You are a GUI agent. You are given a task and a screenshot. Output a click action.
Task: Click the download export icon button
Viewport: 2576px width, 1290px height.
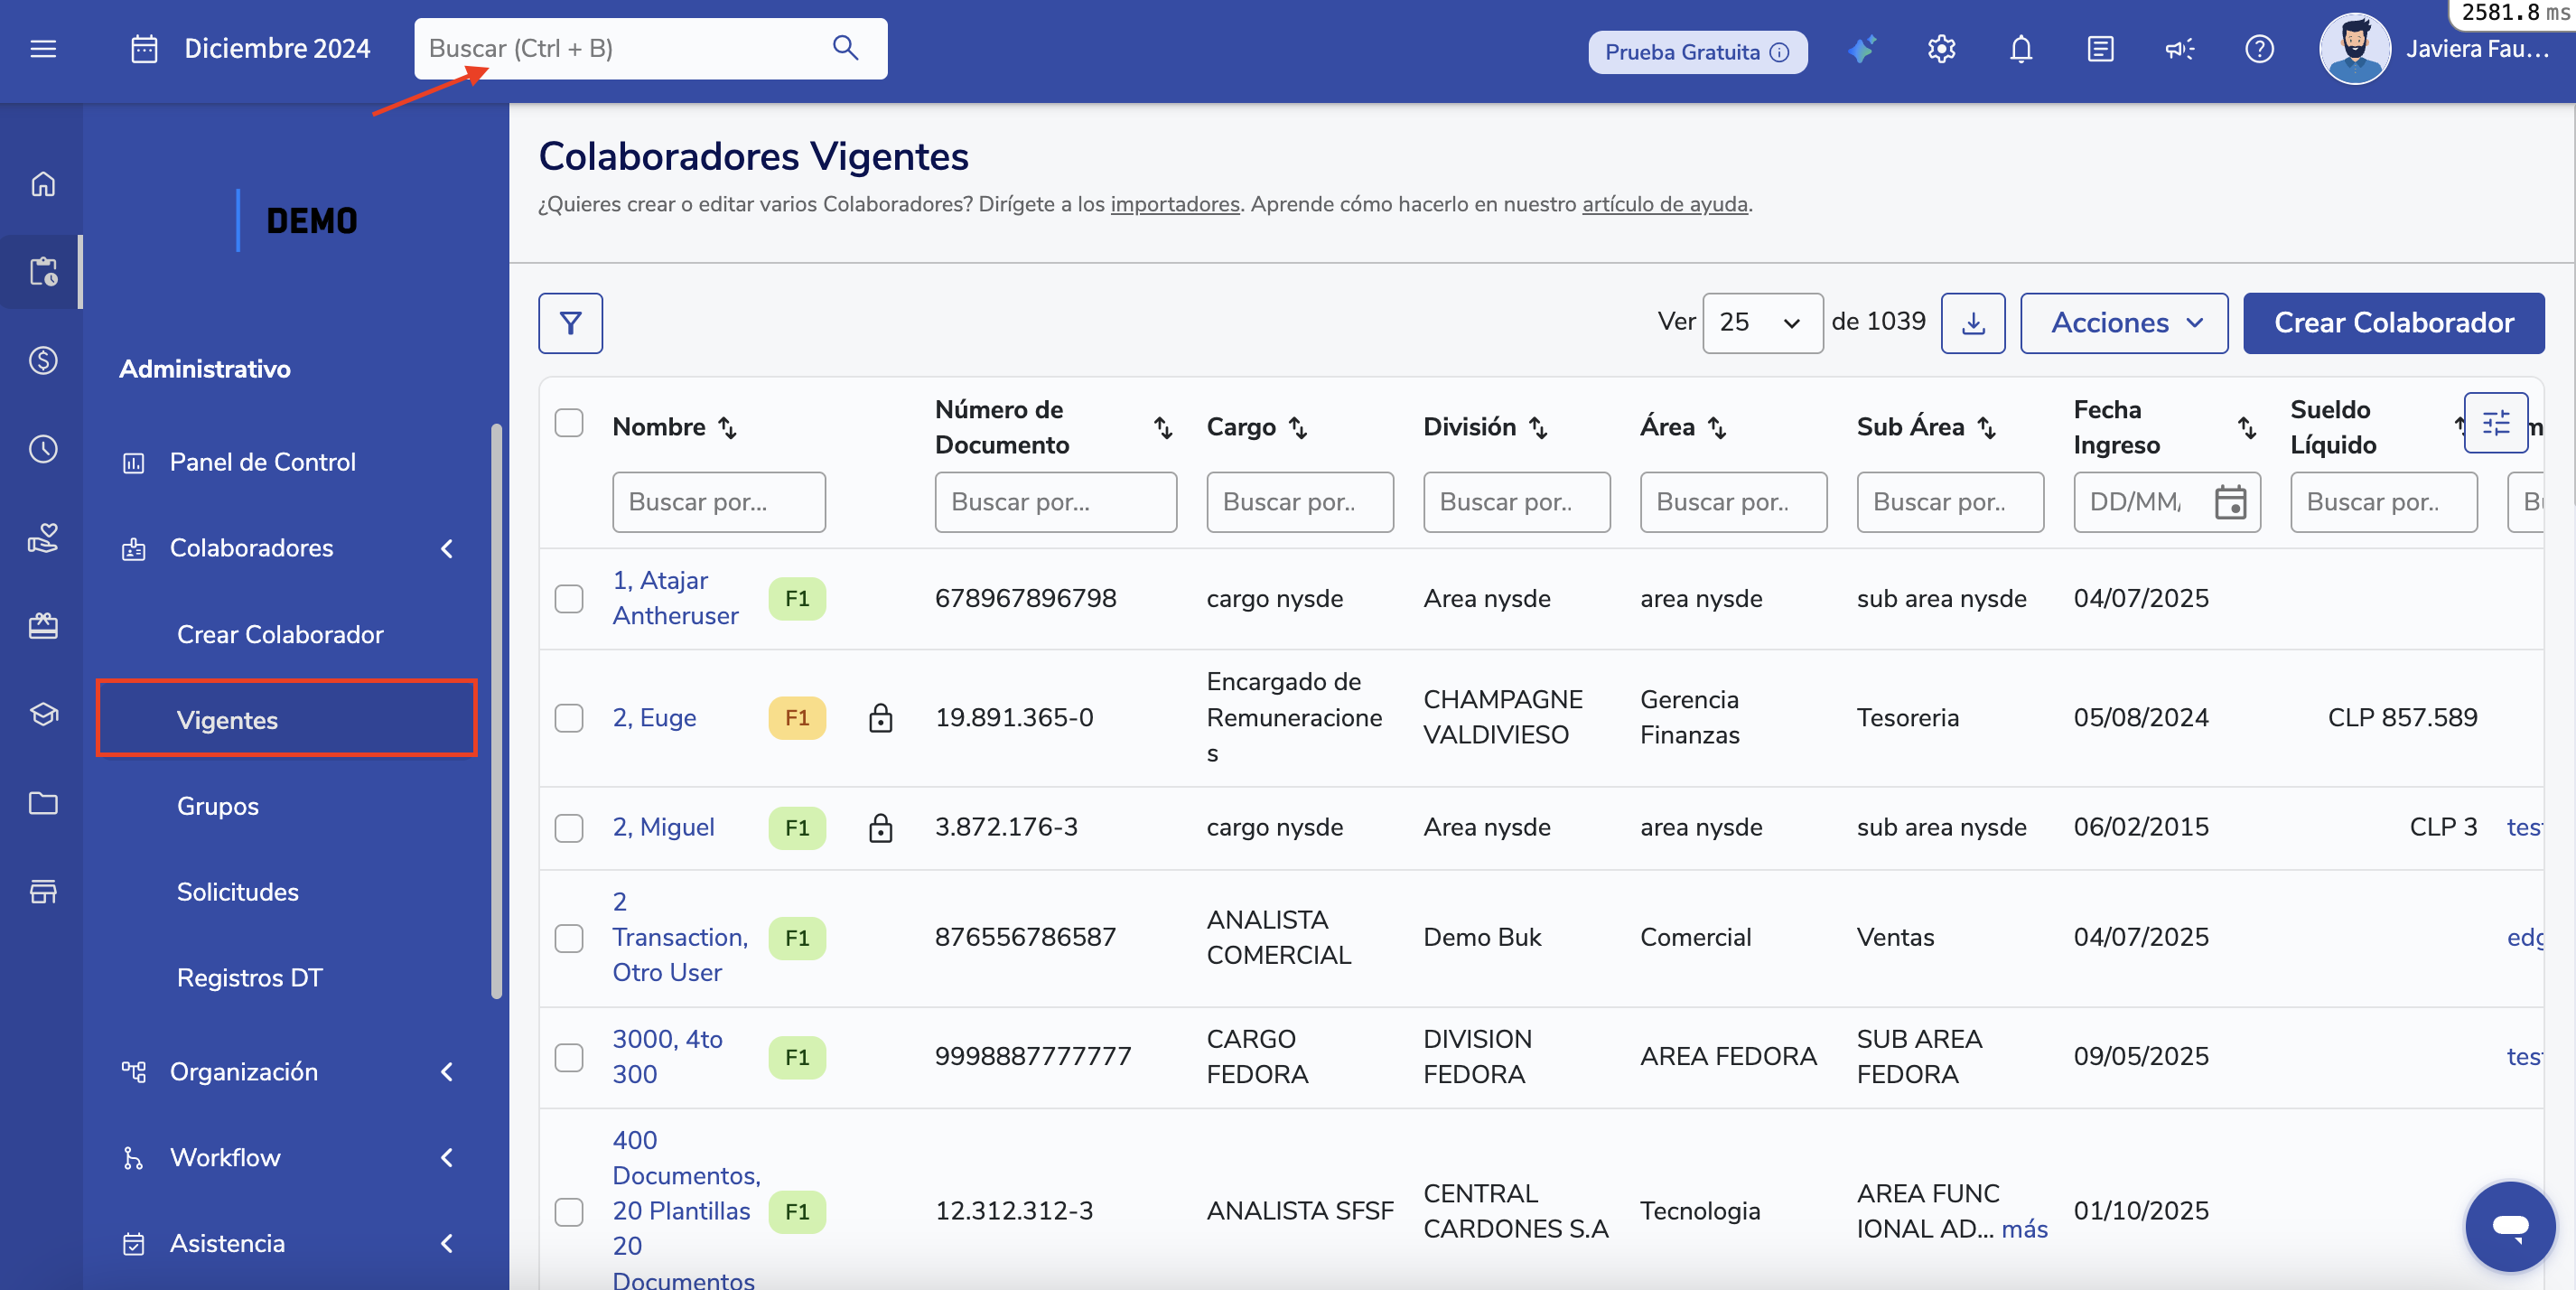[1972, 323]
